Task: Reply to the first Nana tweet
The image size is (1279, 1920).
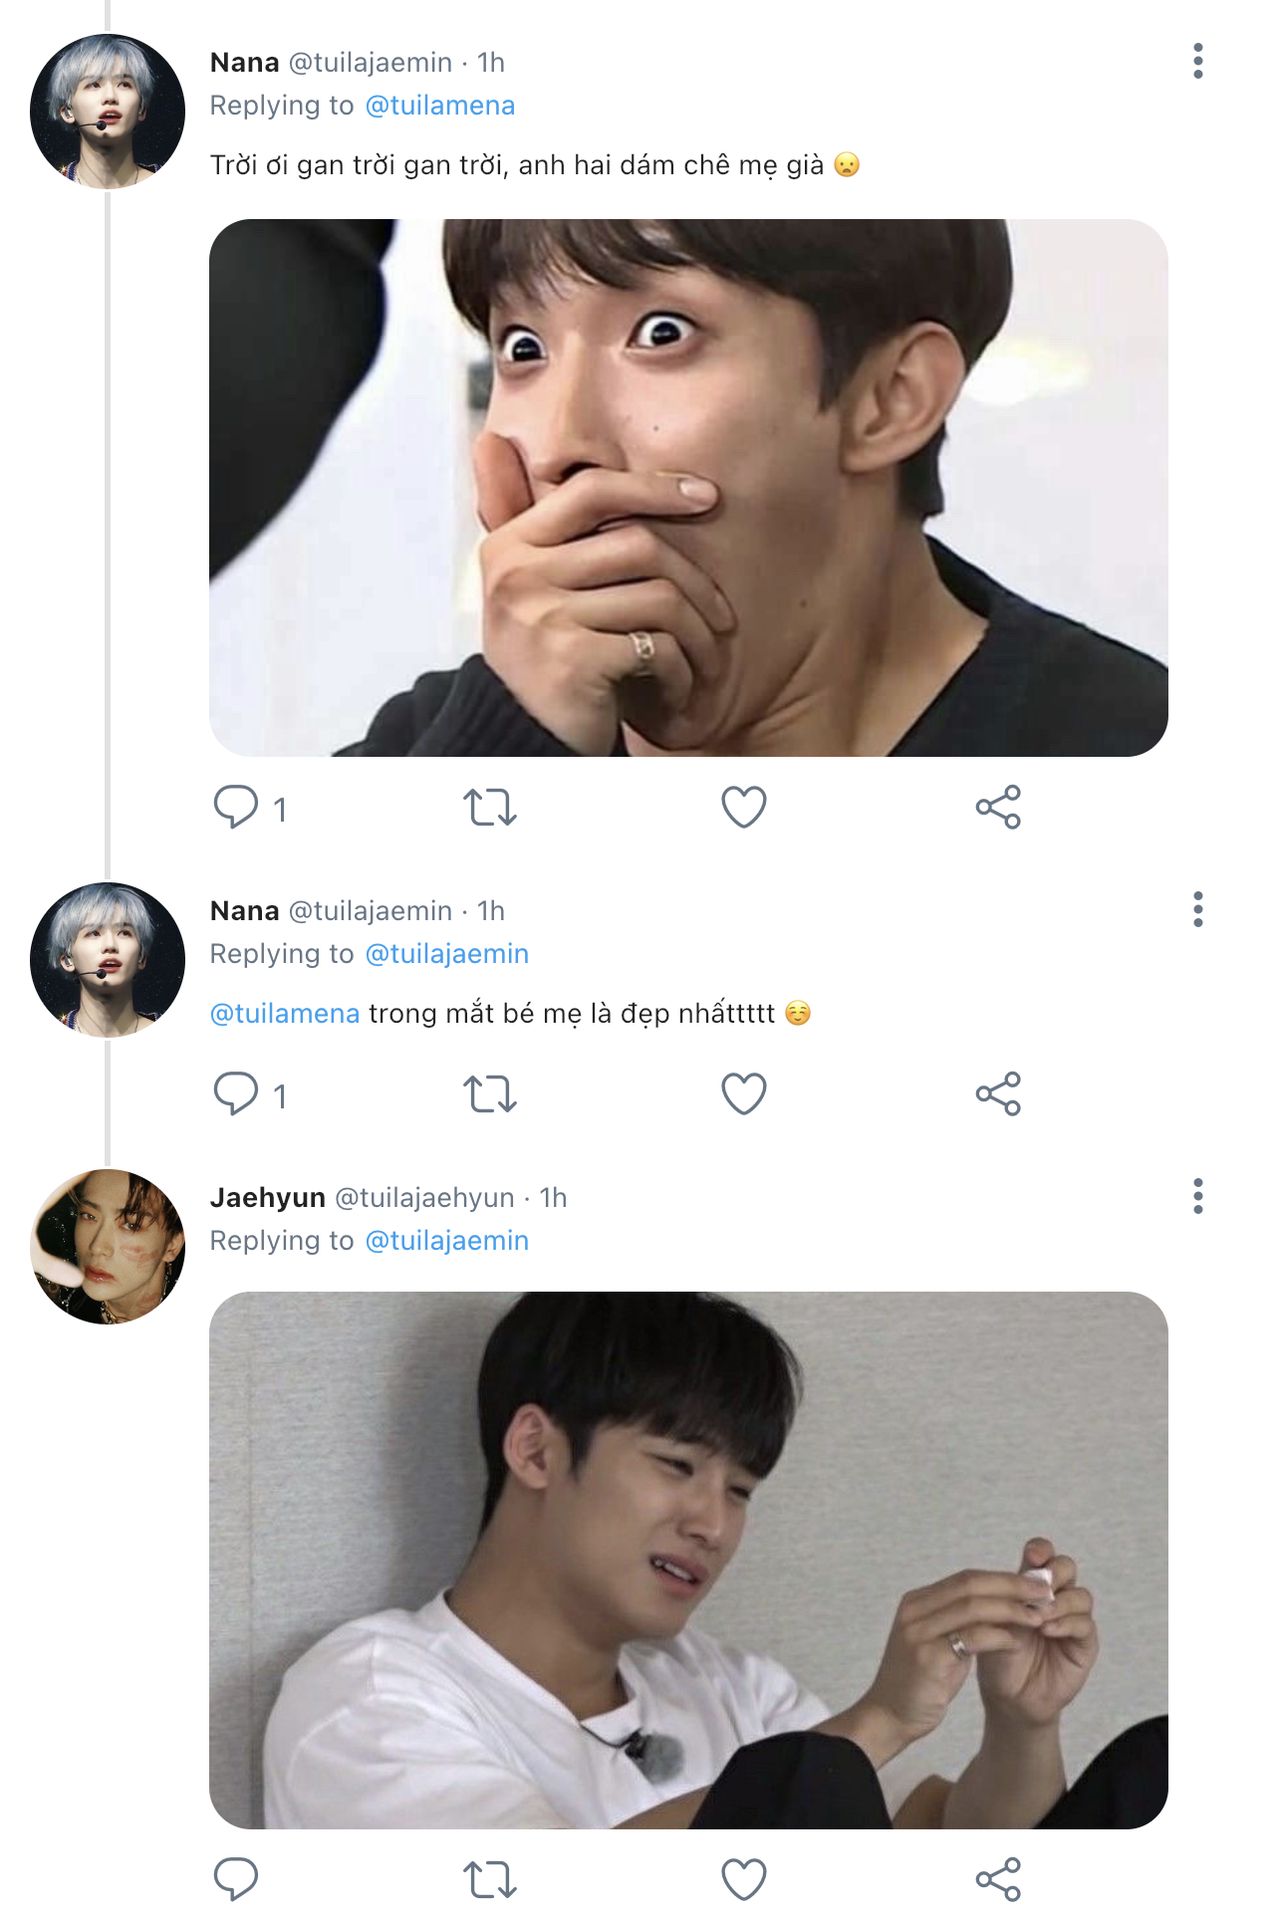Action: [236, 807]
